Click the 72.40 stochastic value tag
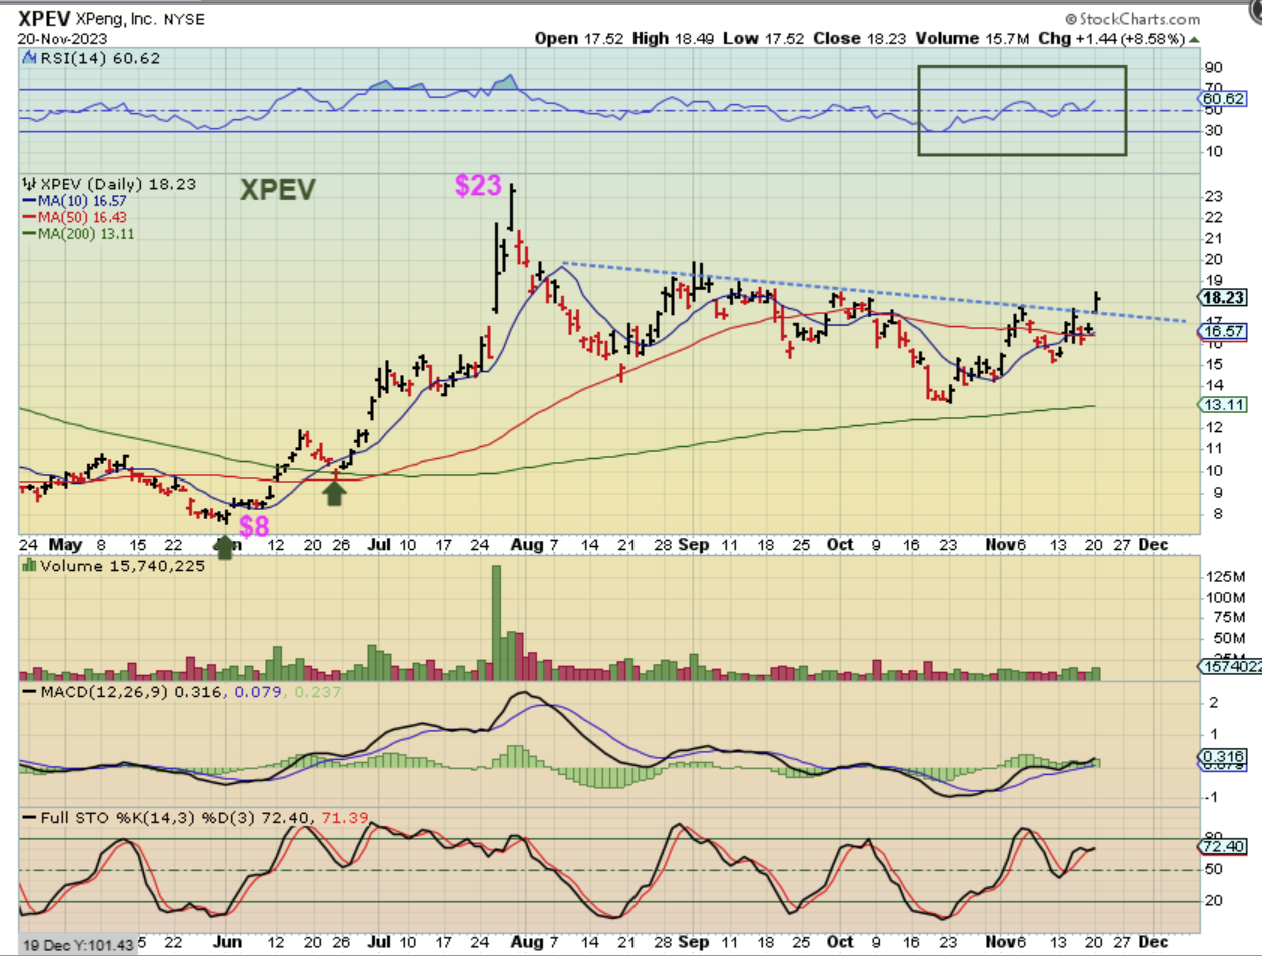Viewport: 1263px width, 957px height. click(x=1222, y=847)
